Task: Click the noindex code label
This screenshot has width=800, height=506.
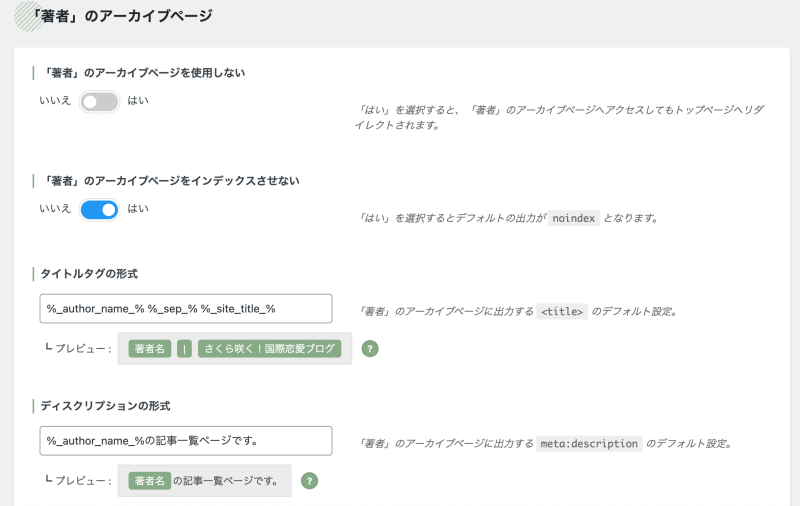Action: 573,218
